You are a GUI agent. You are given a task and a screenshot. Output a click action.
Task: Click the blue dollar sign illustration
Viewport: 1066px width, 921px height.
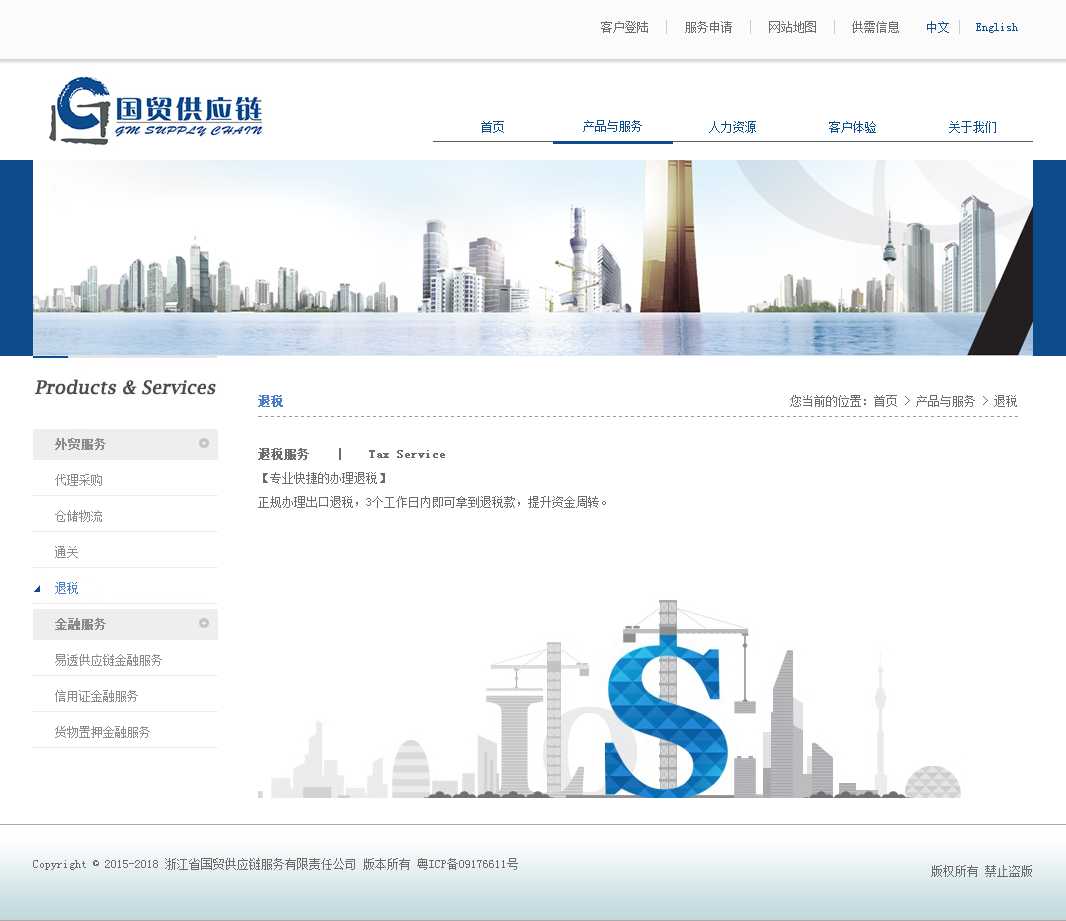point(663,718)
